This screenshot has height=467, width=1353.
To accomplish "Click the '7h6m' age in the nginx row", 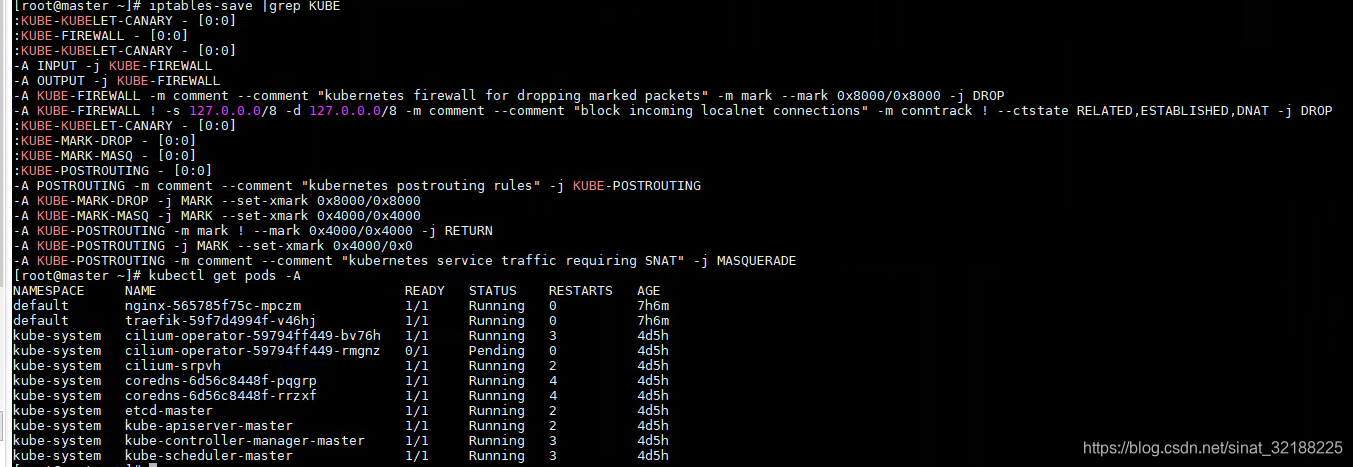I will tap(653, 305).
